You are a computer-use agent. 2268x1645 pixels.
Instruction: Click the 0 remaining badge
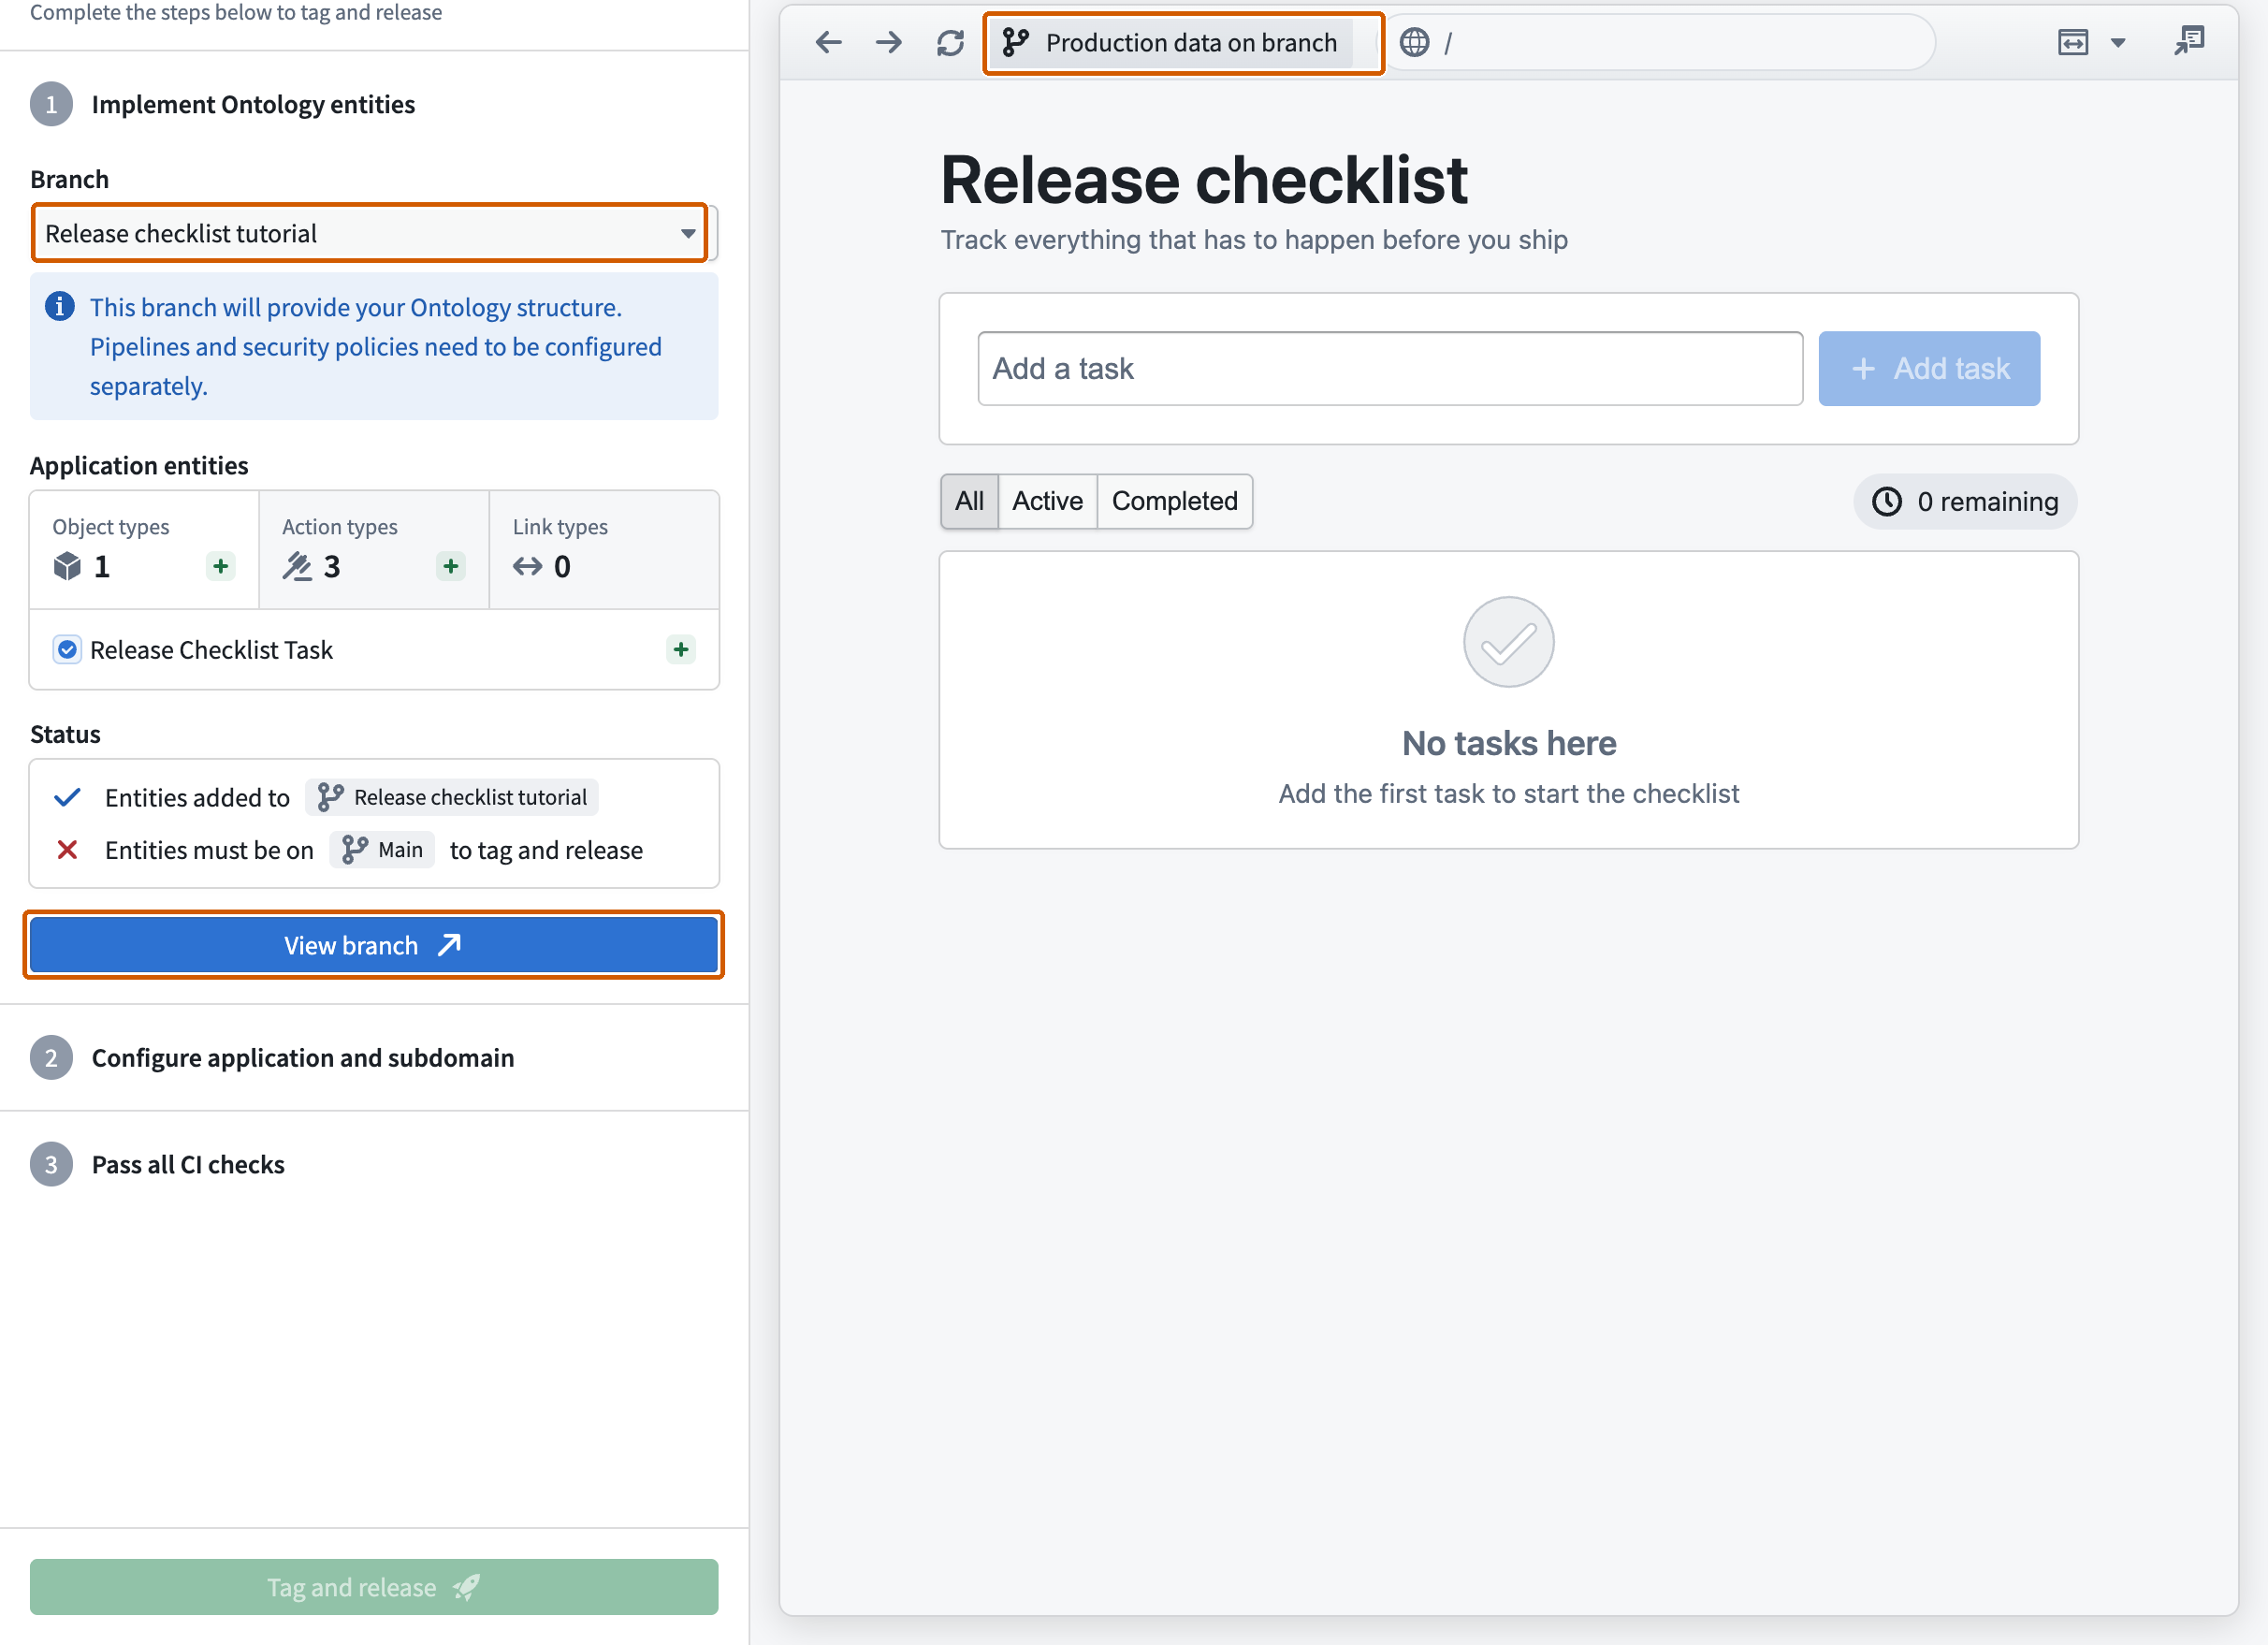coord(1965,501)
